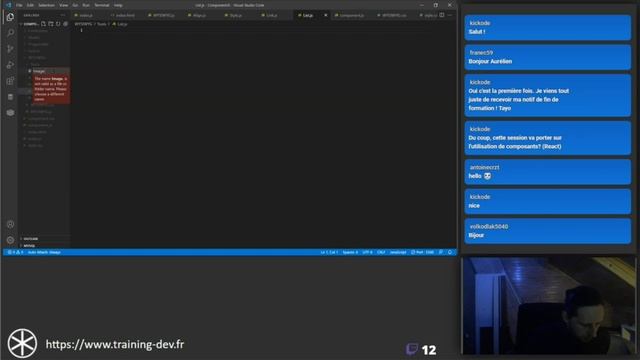Open the Terminal menu

[102, 5]
